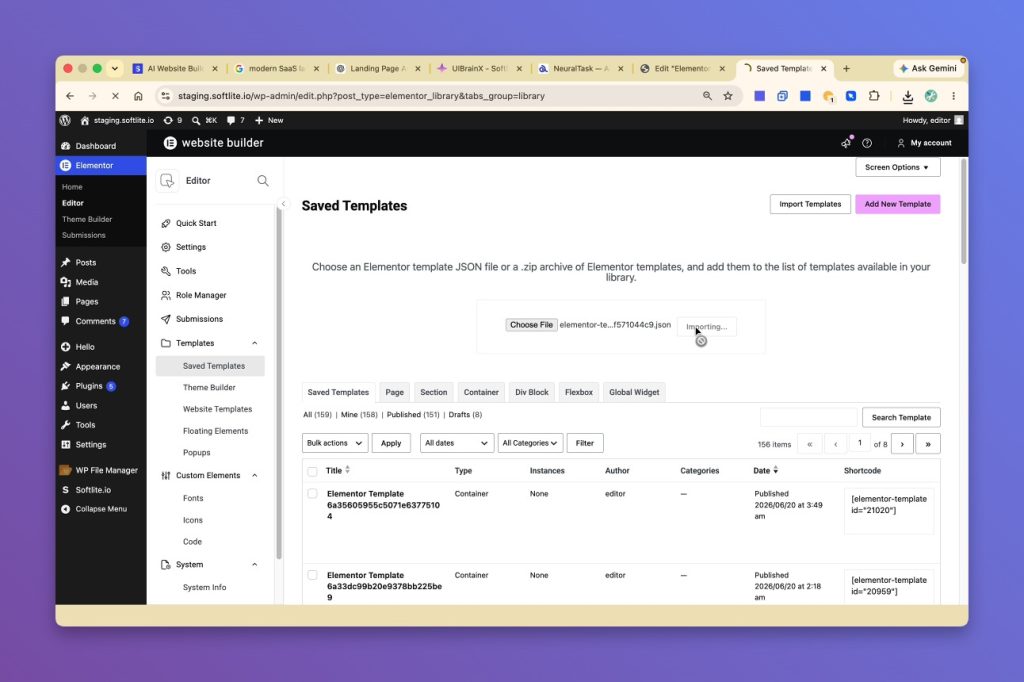Open browser Downloads icon
The width and height of the screenshot is (1024, 682).
(x=908, y=97)
